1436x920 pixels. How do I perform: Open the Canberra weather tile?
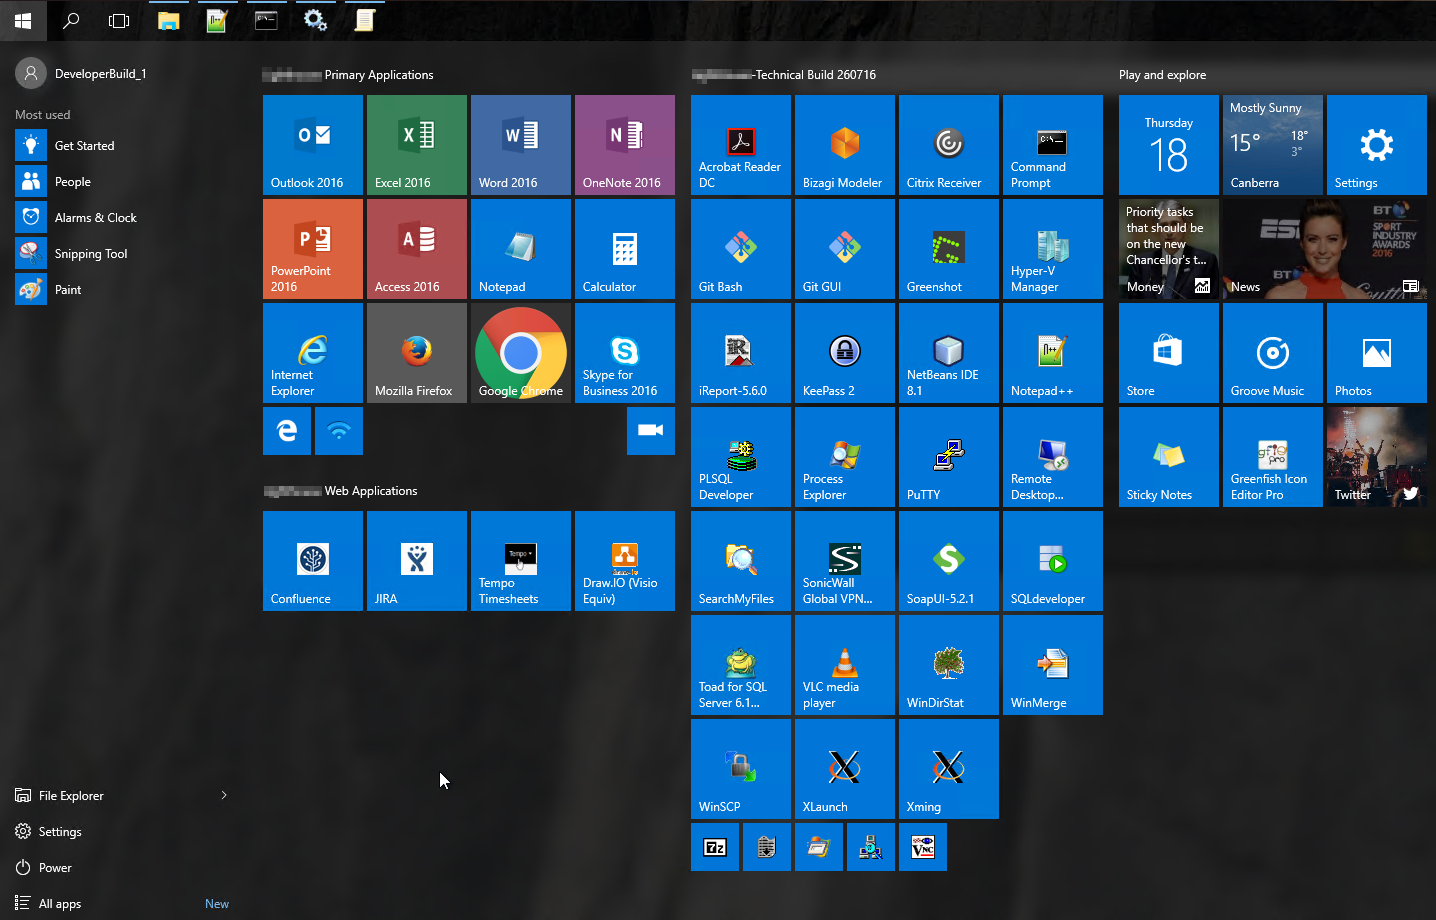click(x=1273, y=145)
